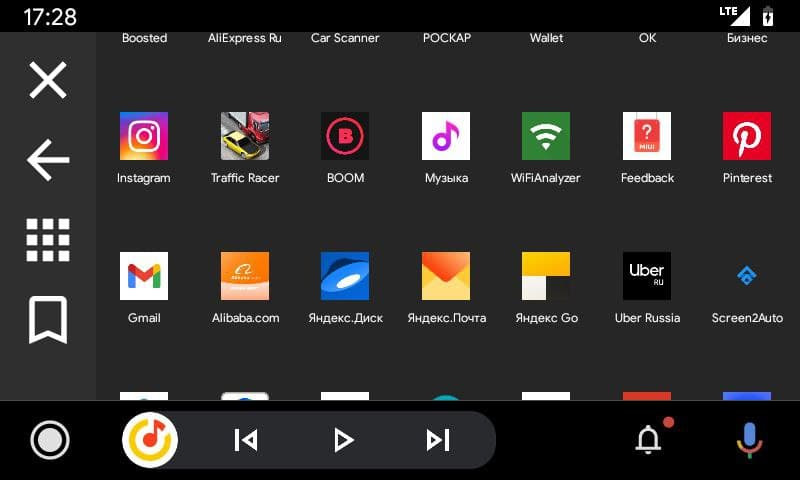Close the app launcher with X
Image resolution: width=800 pixels, height=480 pixels.
[x=48, y=80]
